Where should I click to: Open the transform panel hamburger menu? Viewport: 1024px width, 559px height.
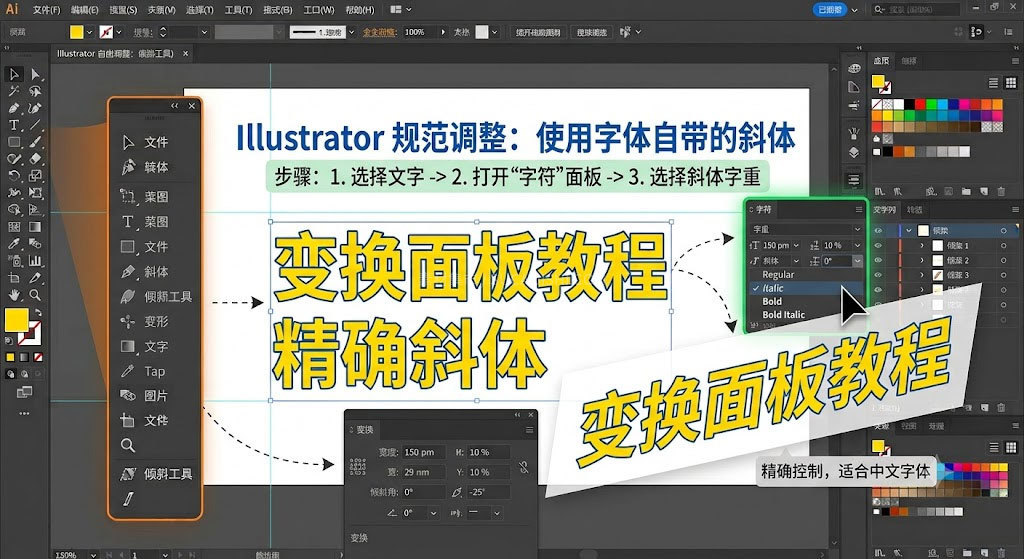click(530, 430)
